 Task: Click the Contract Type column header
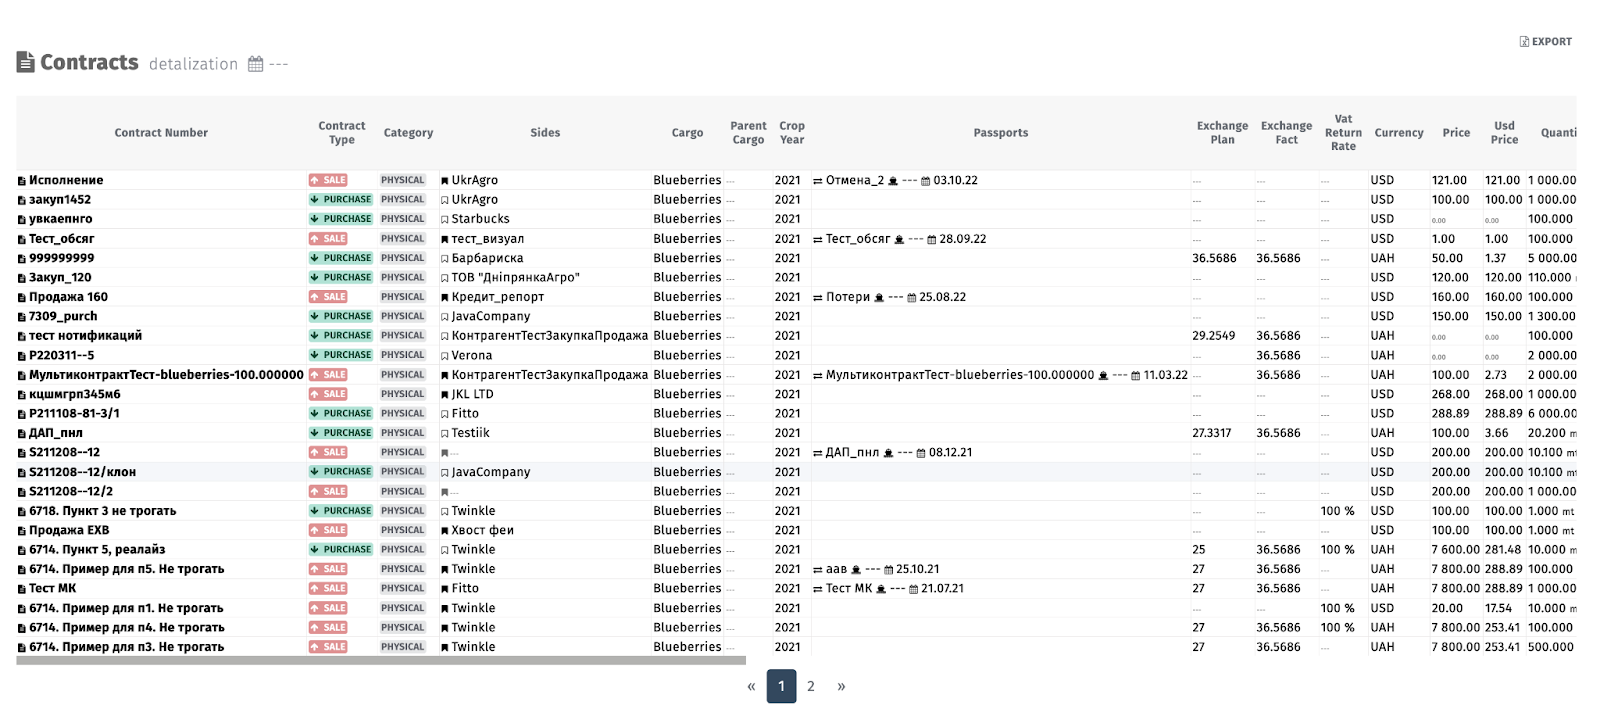tap(342, 133)
